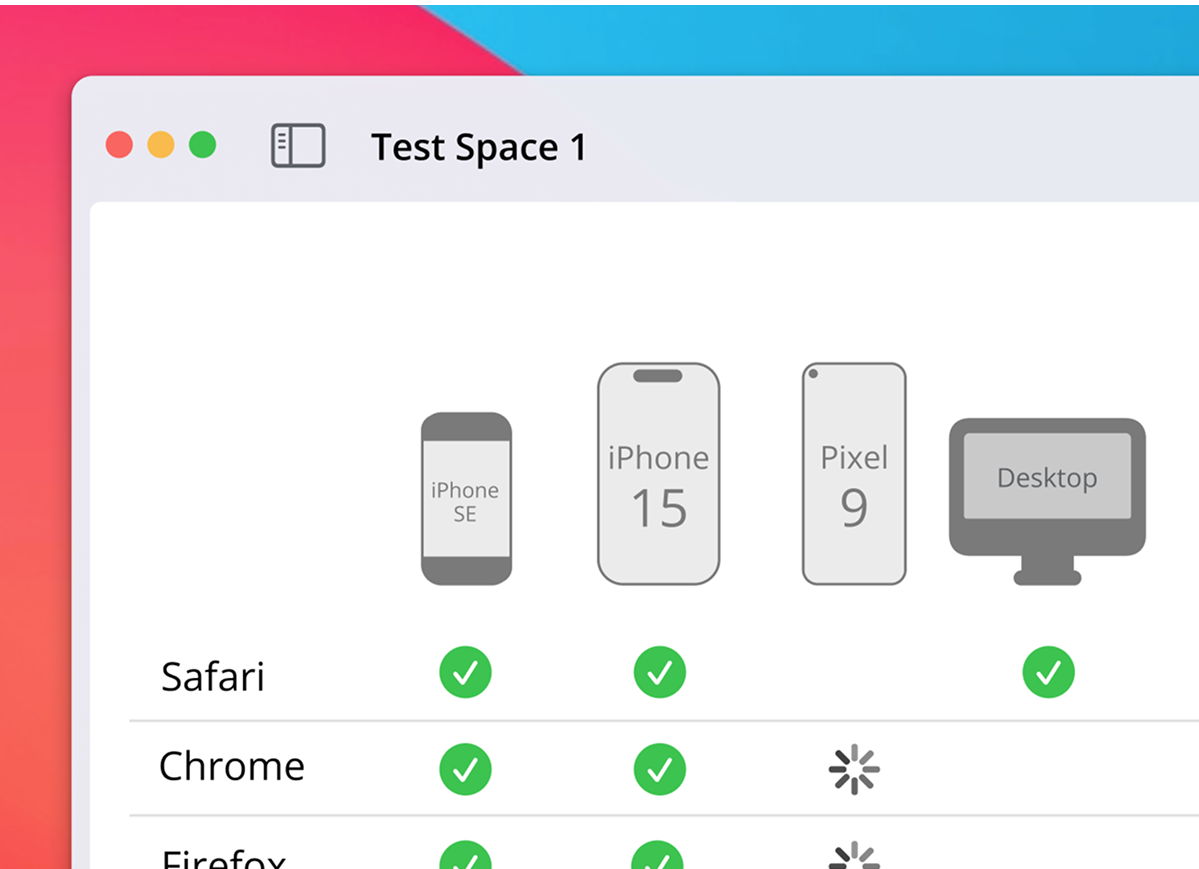The width and height of the screenshot is (1199, 869).
Task: Click Safari checkmark under iPhone 15
Action: tap(659, 672)
